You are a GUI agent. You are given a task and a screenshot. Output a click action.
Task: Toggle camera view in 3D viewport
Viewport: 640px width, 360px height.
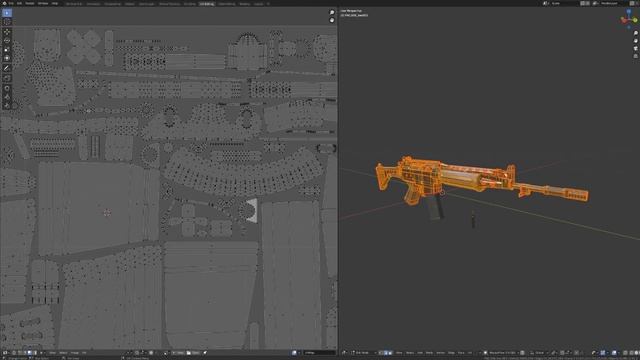click(636, 48)
